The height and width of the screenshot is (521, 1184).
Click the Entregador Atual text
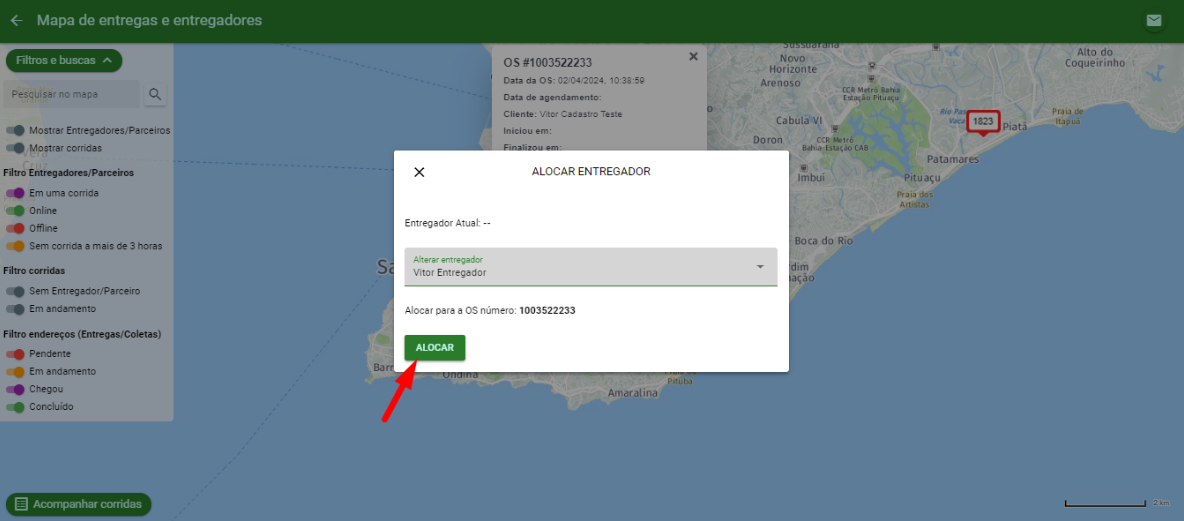pyautogui.click(x=448, y=224)
